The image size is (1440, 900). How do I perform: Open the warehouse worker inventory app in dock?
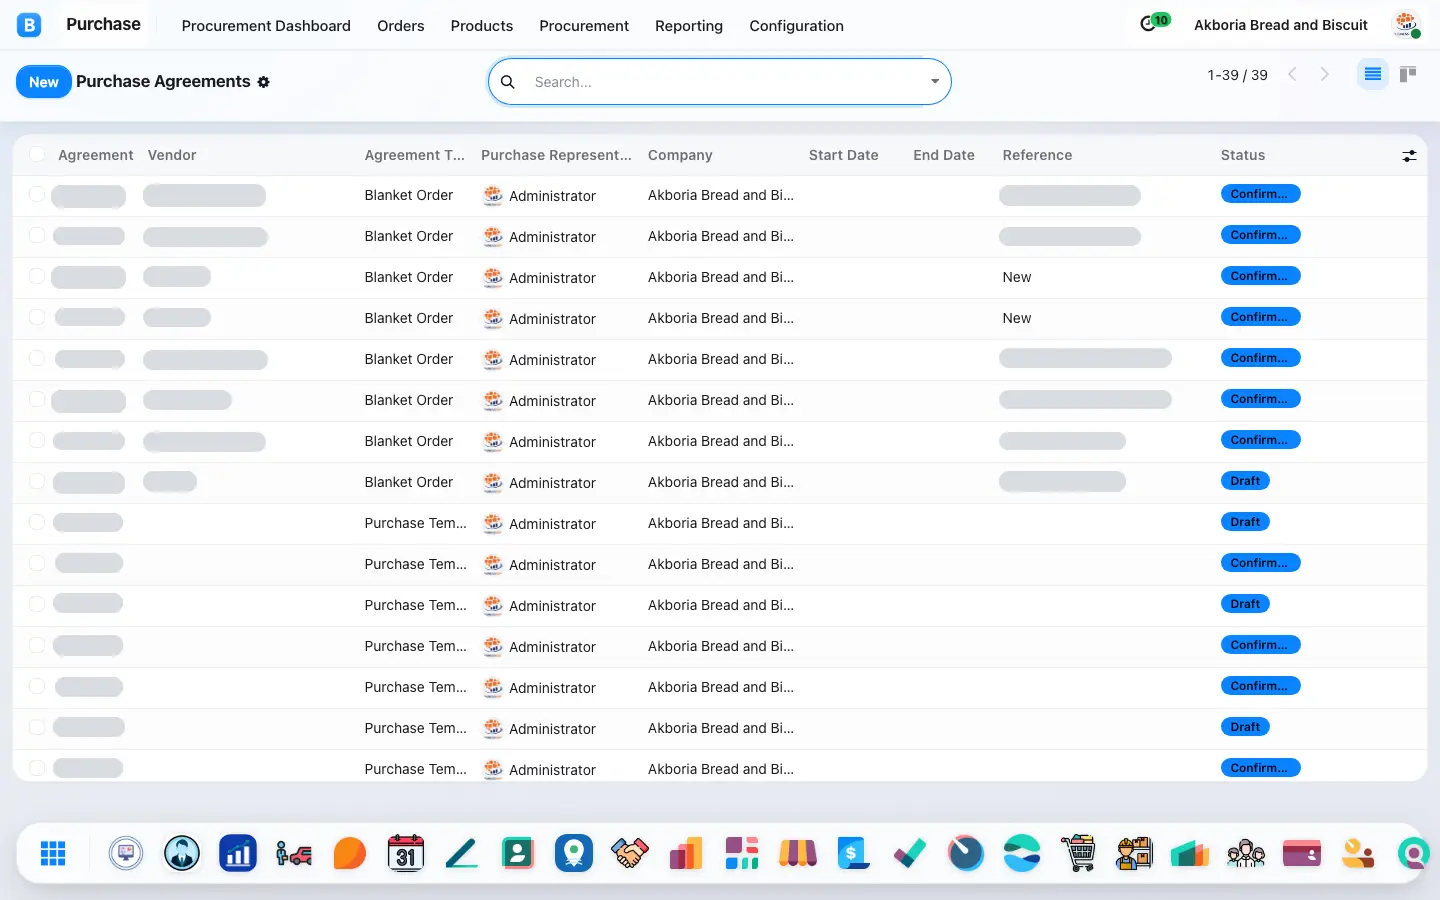[x=1134, y=853]
